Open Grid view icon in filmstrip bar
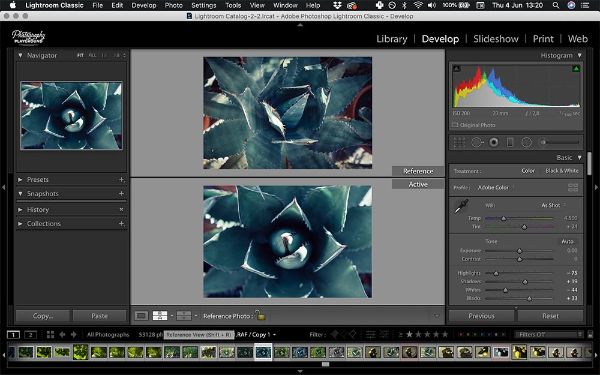 click(50, 334)
